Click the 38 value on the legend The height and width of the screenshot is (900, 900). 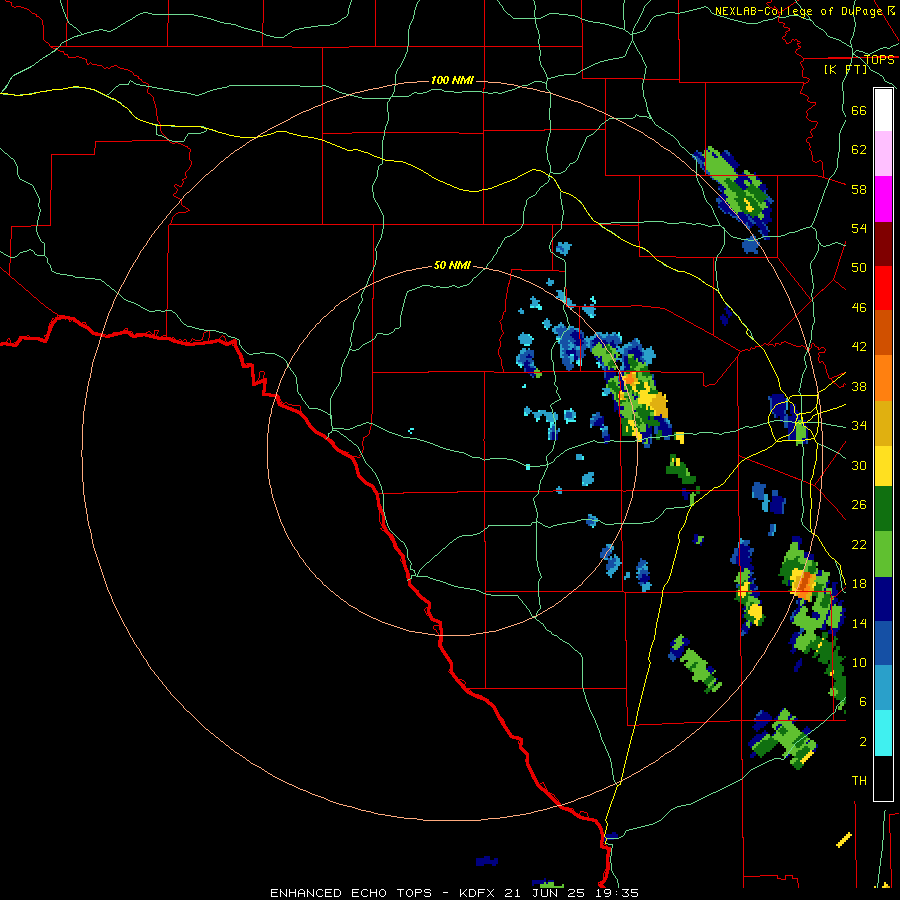859,387
